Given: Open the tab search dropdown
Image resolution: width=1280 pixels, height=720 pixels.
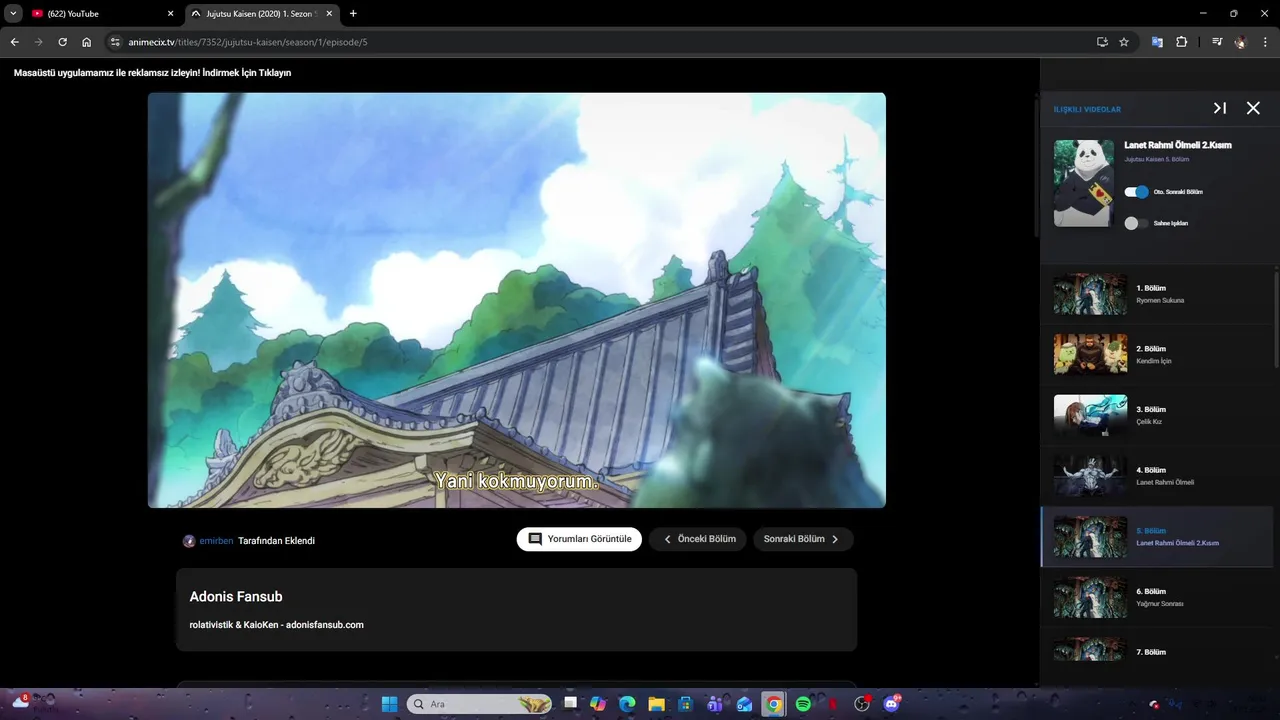Looking at the screenshot, I should click(x=13, y=14).
